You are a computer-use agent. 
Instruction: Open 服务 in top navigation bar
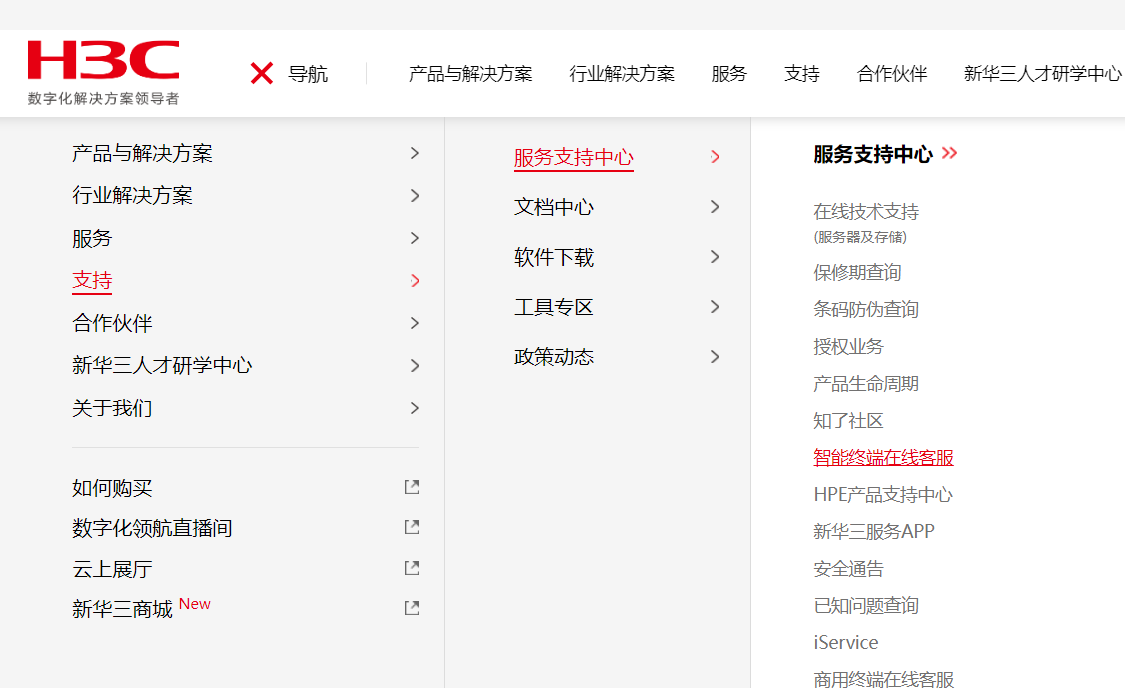point(729,73)
